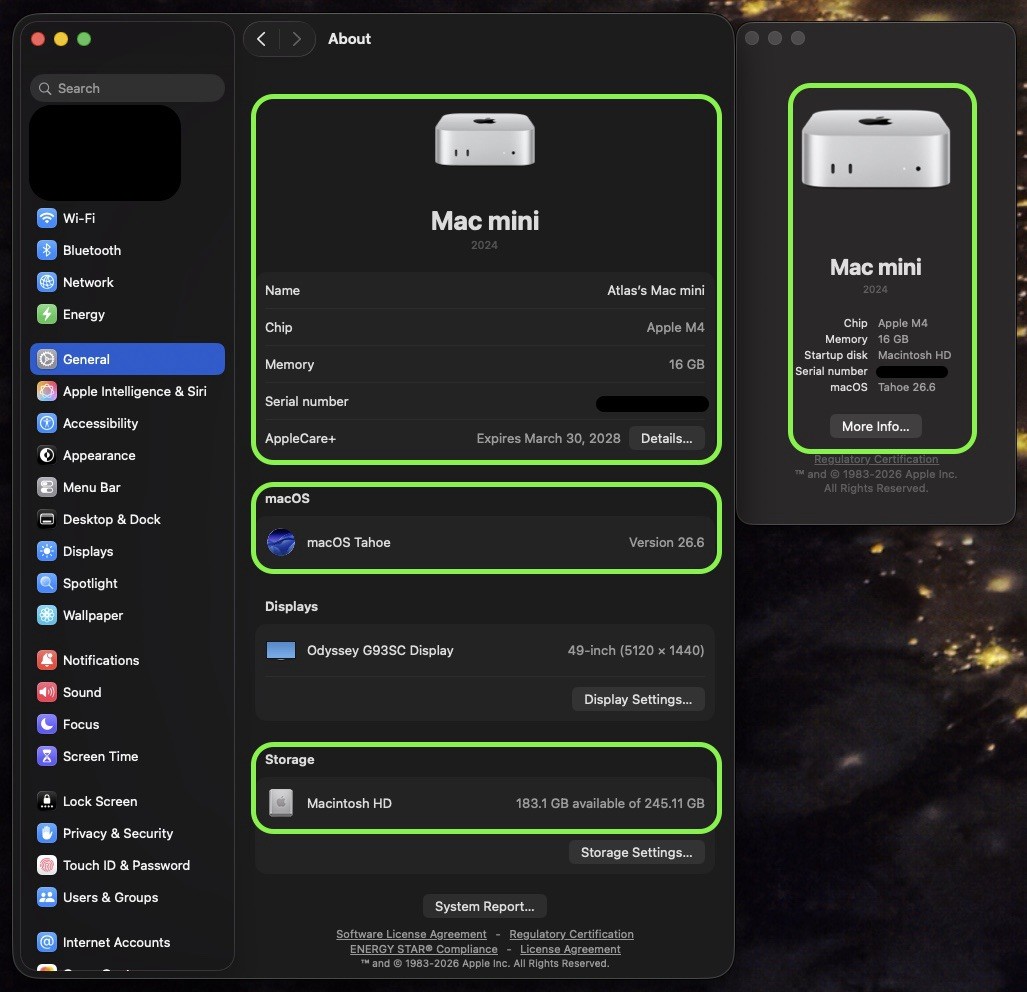Click the account profile block below Search
Image resolution: width=1027 pixels, height=992 pixels.
(105, 153)
